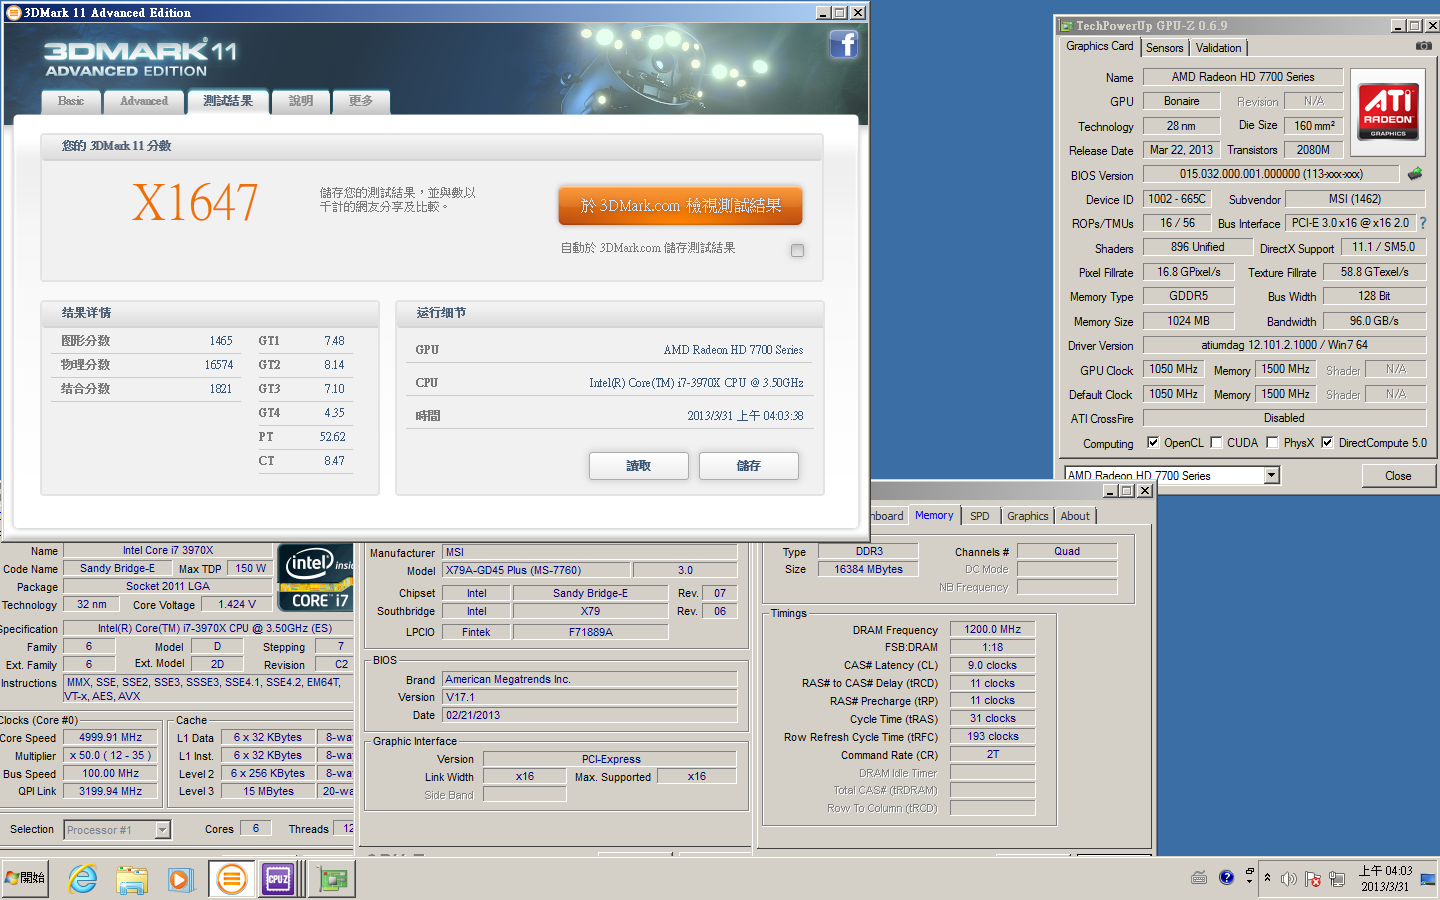Open the Facebook share icon in 3DMark
Screen dimensions: 1440x900
(844, 44)
